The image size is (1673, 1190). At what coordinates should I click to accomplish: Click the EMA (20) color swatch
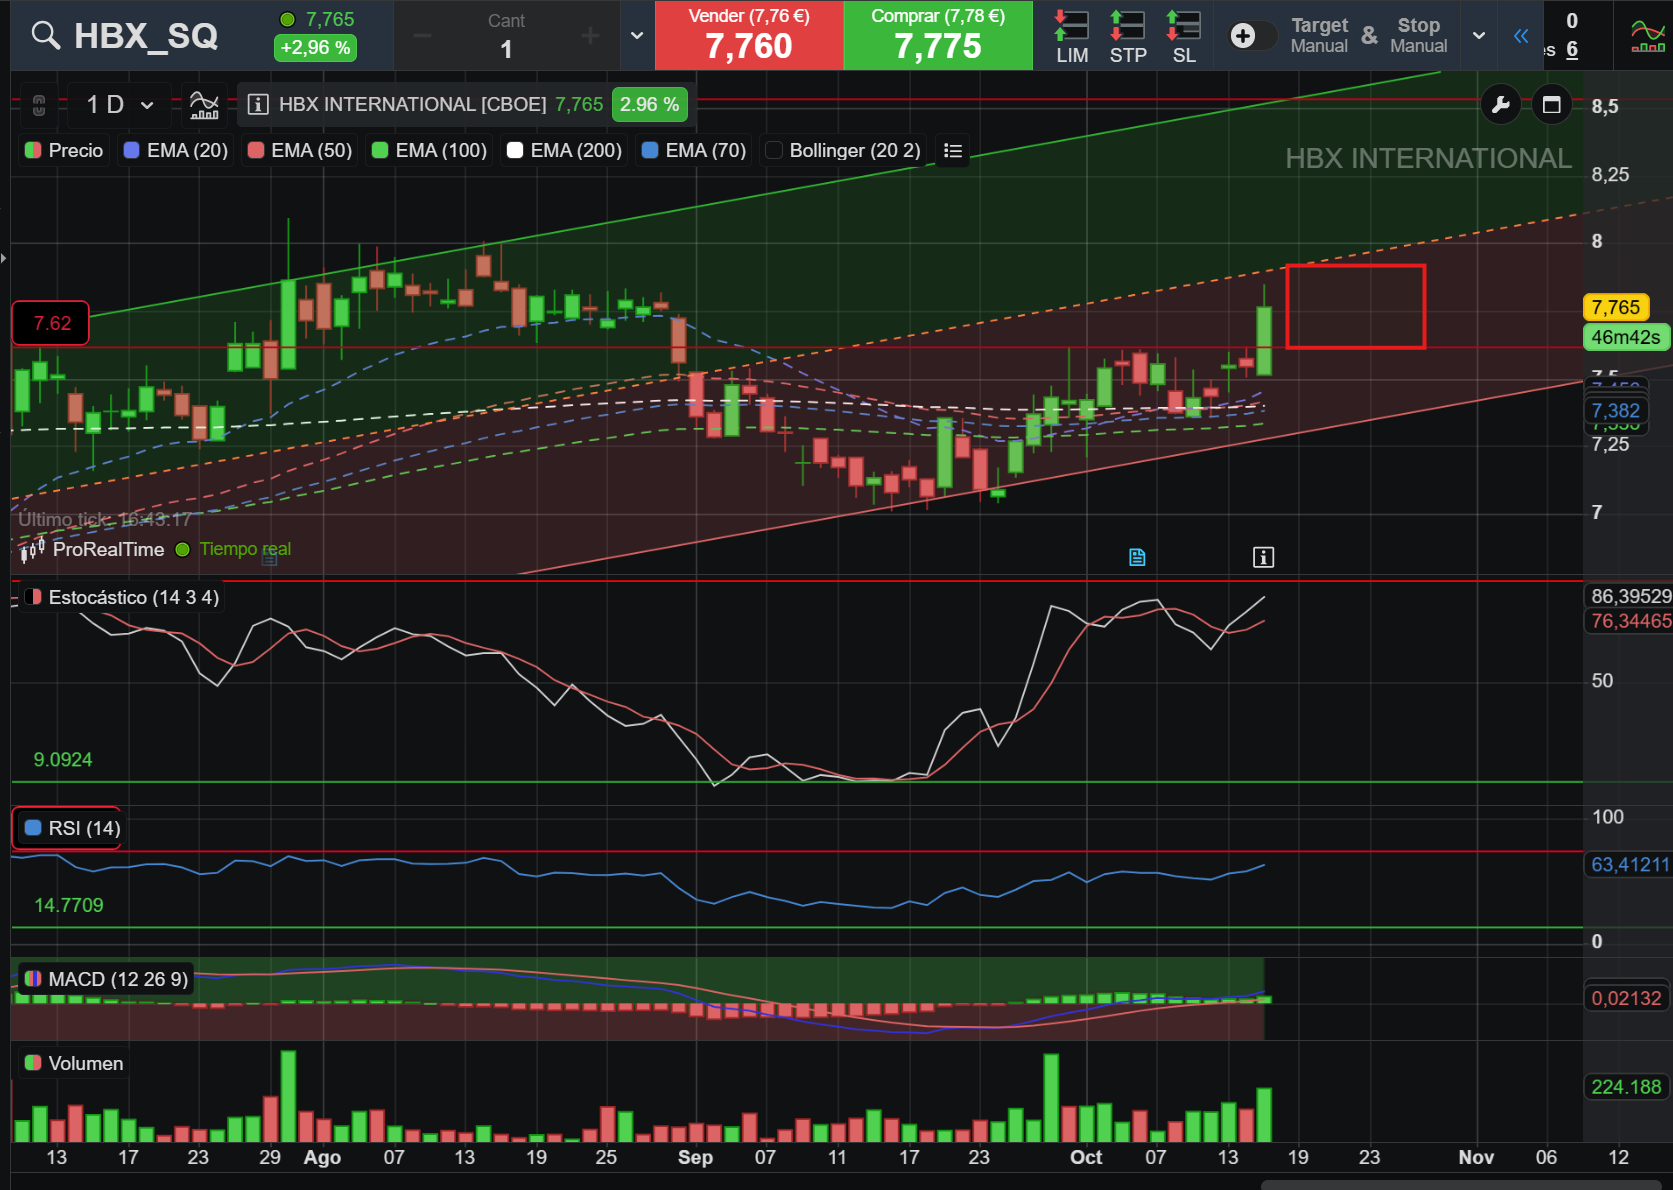pyautogui.click(x=131, y=150)
